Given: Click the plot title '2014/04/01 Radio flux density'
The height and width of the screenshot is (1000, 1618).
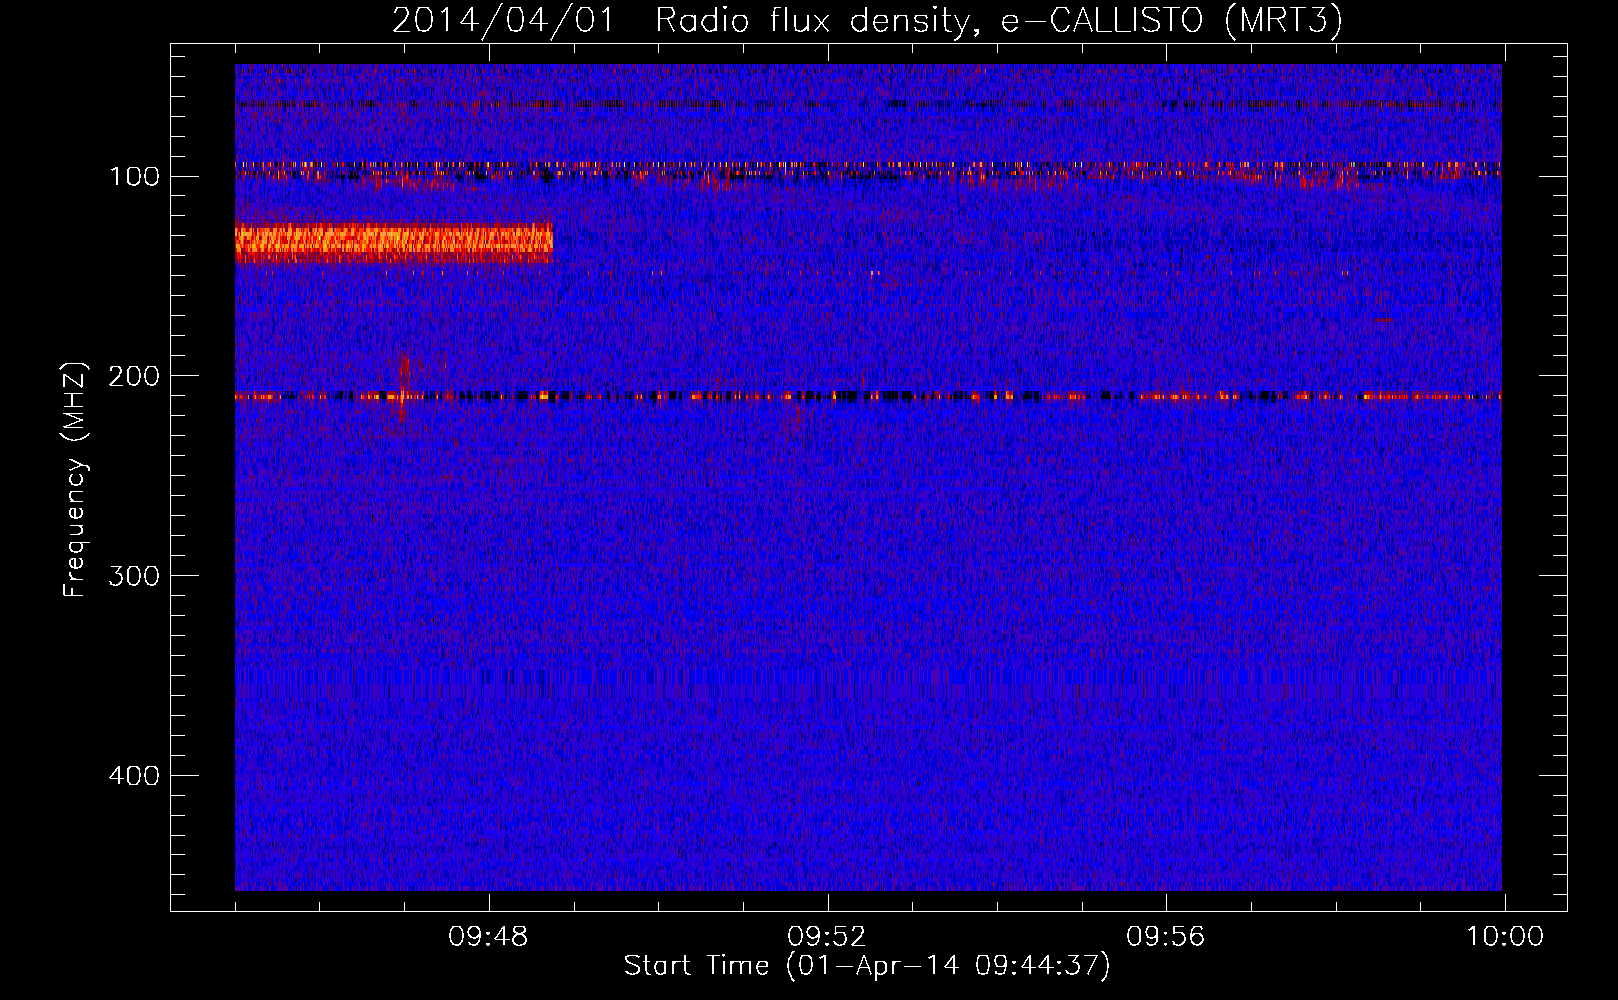Looking at the screenshot, I should coord(683,21).
